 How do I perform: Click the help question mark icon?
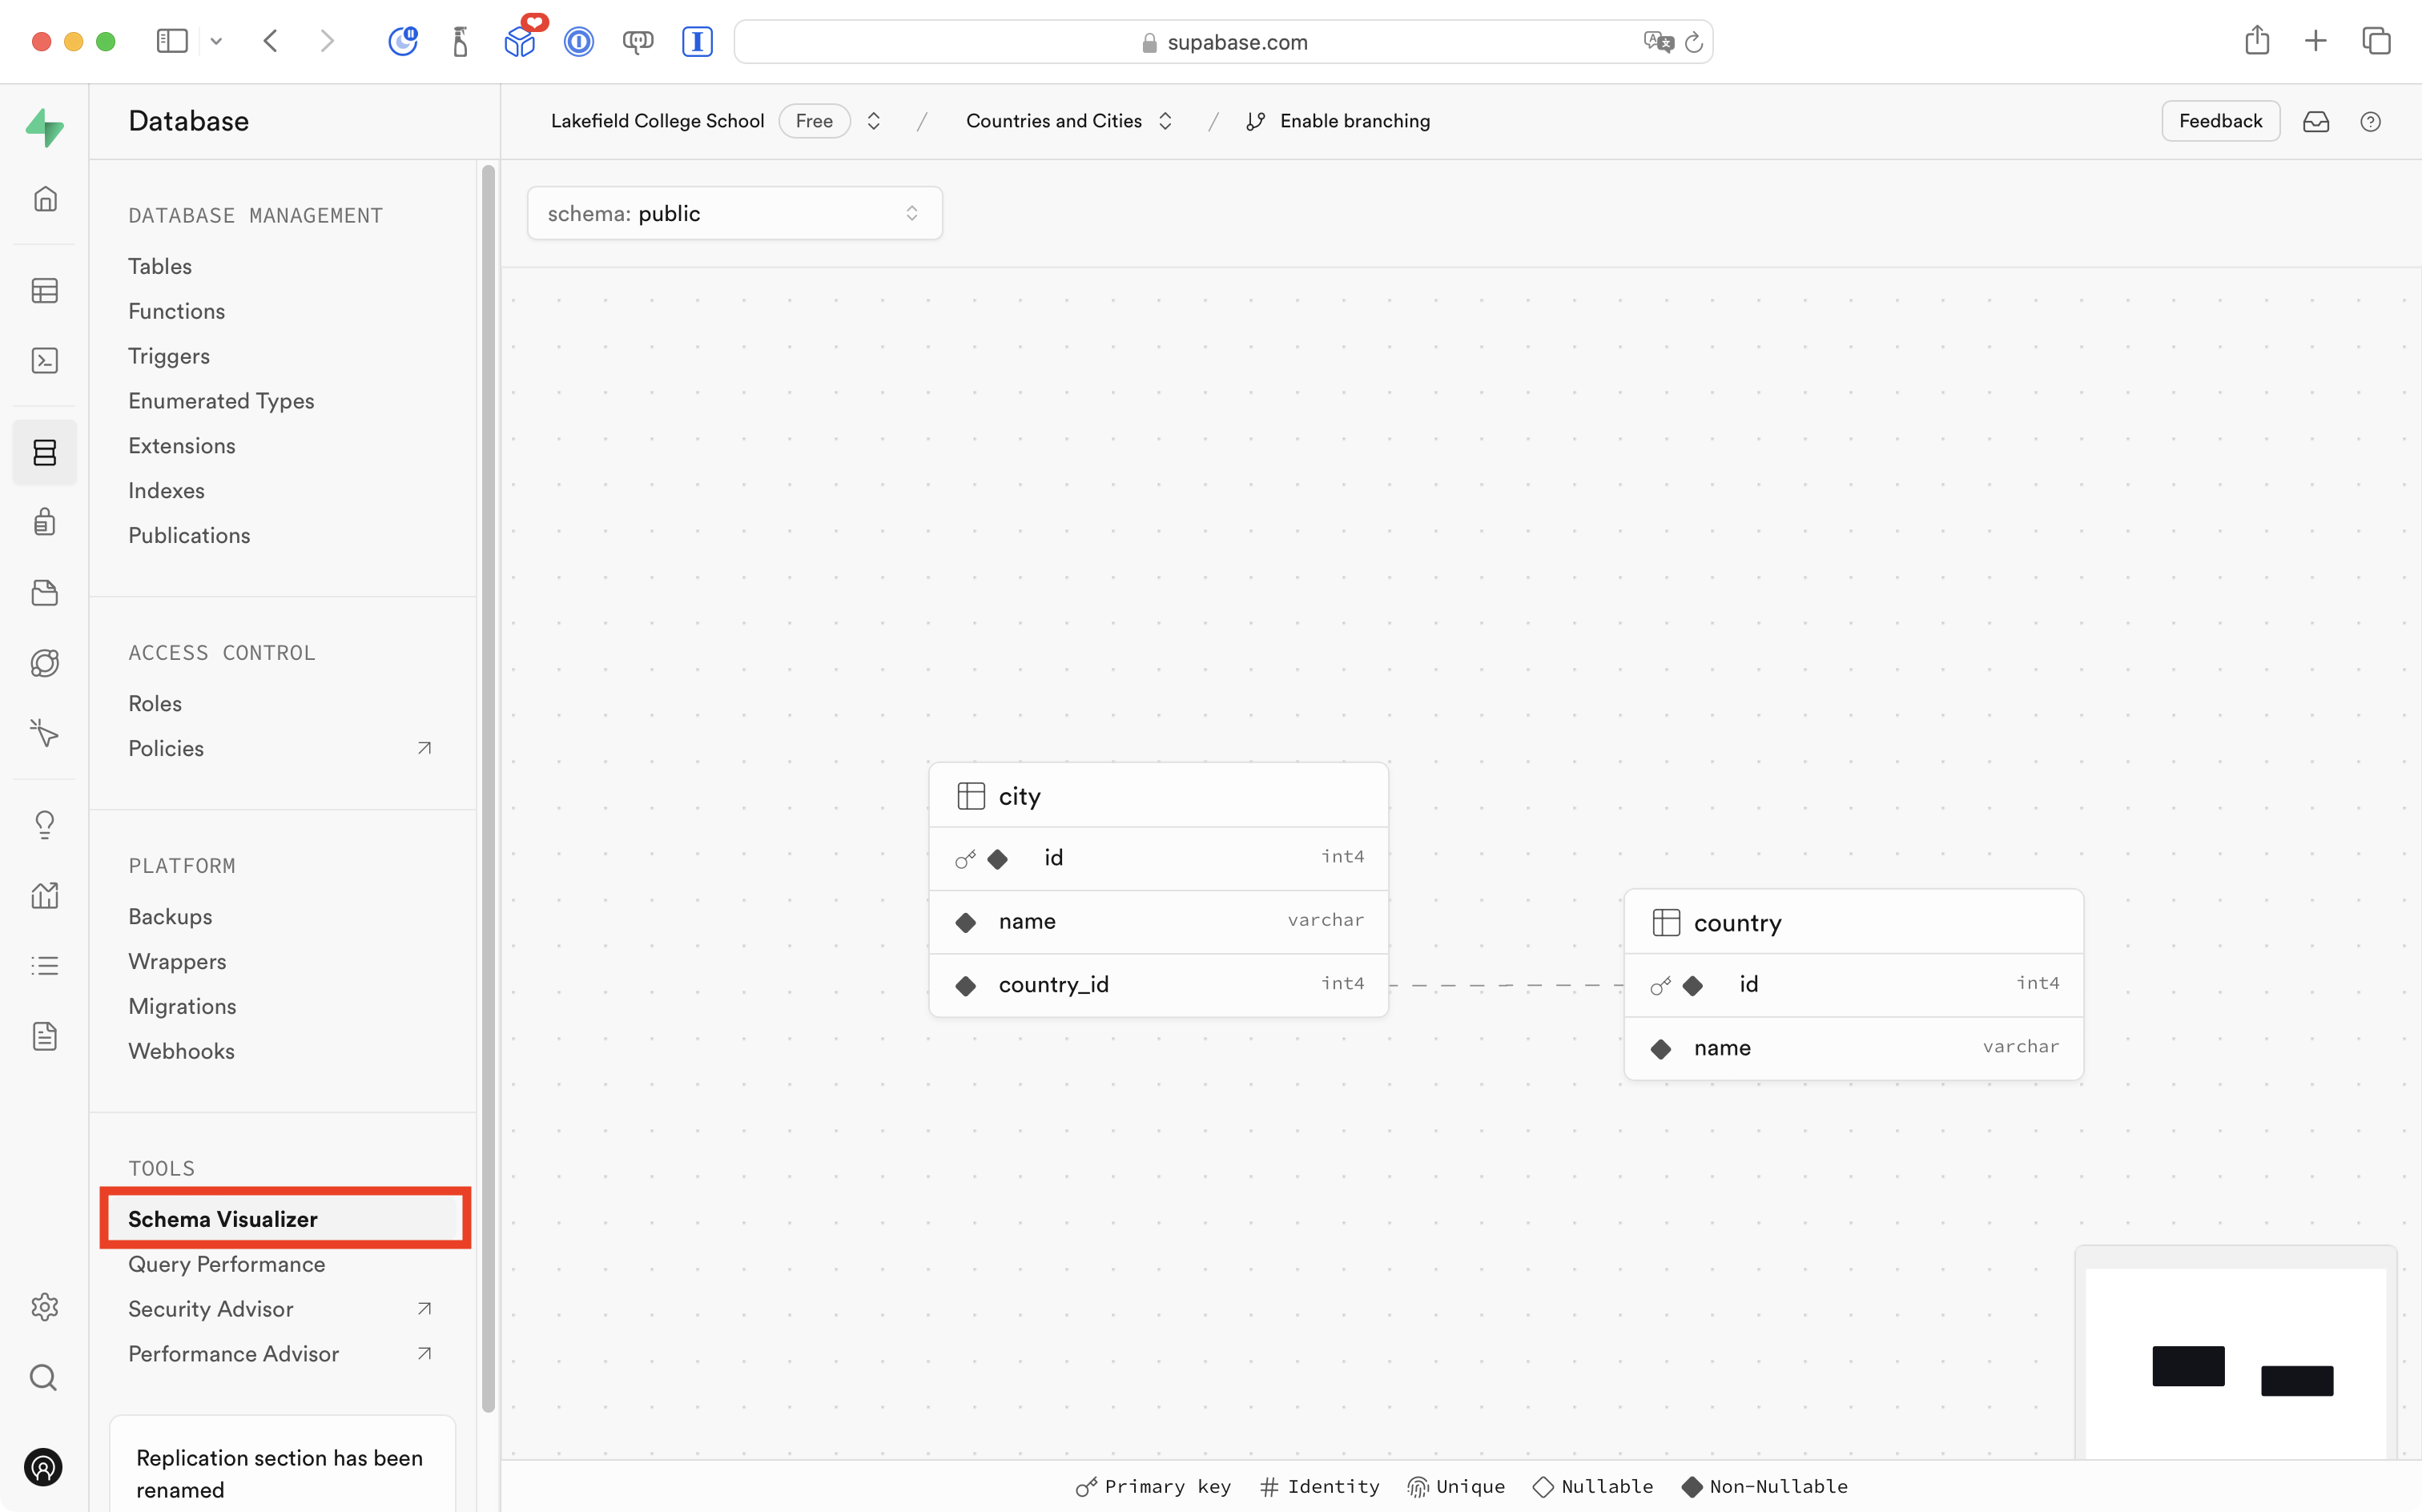2370,121
